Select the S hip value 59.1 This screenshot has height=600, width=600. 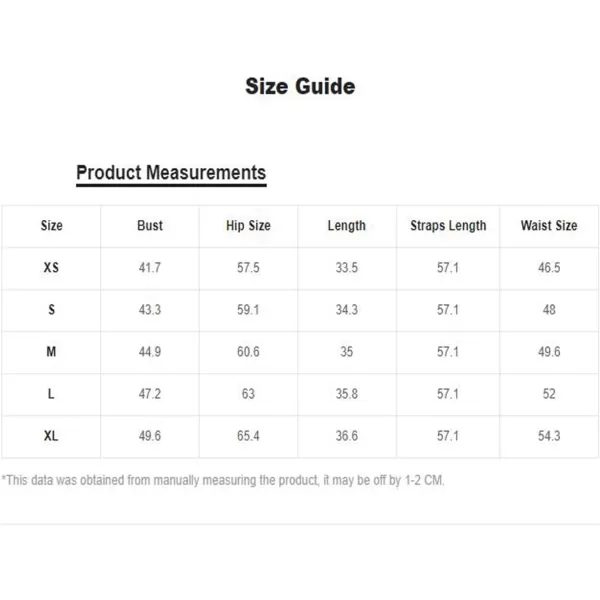click(248, 310)
